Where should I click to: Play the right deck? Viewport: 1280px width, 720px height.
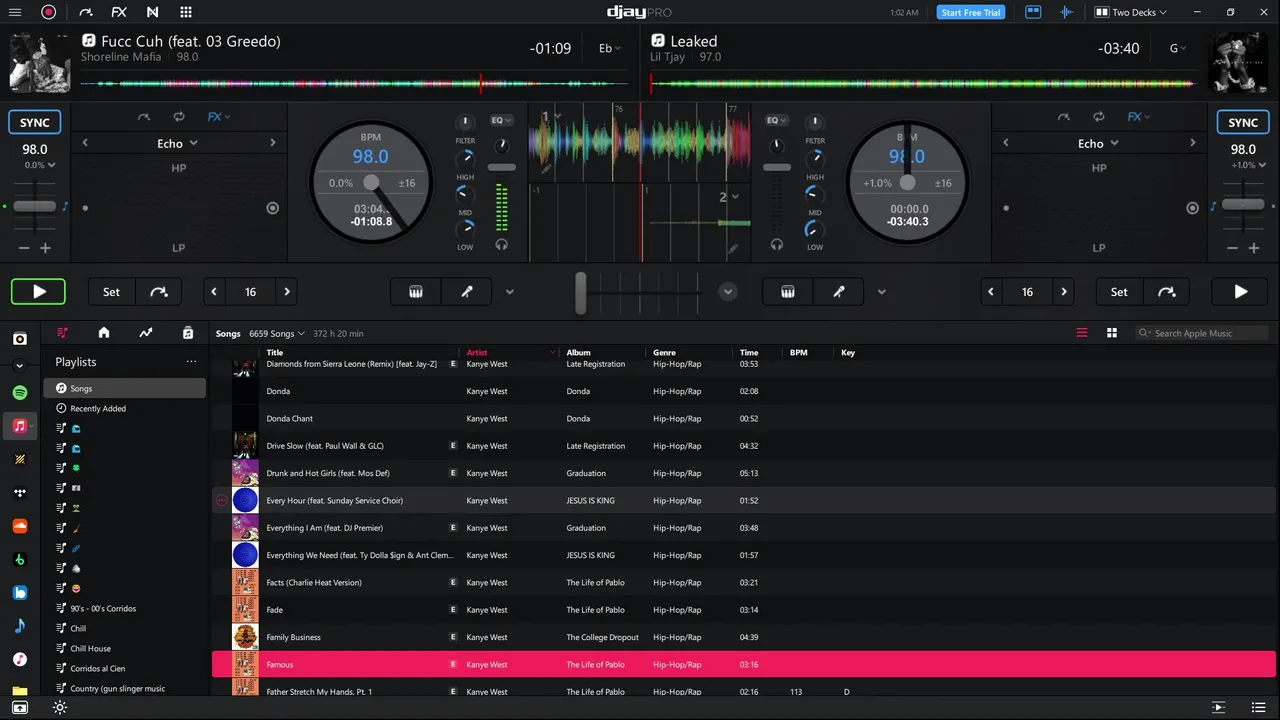point(1241,292)
